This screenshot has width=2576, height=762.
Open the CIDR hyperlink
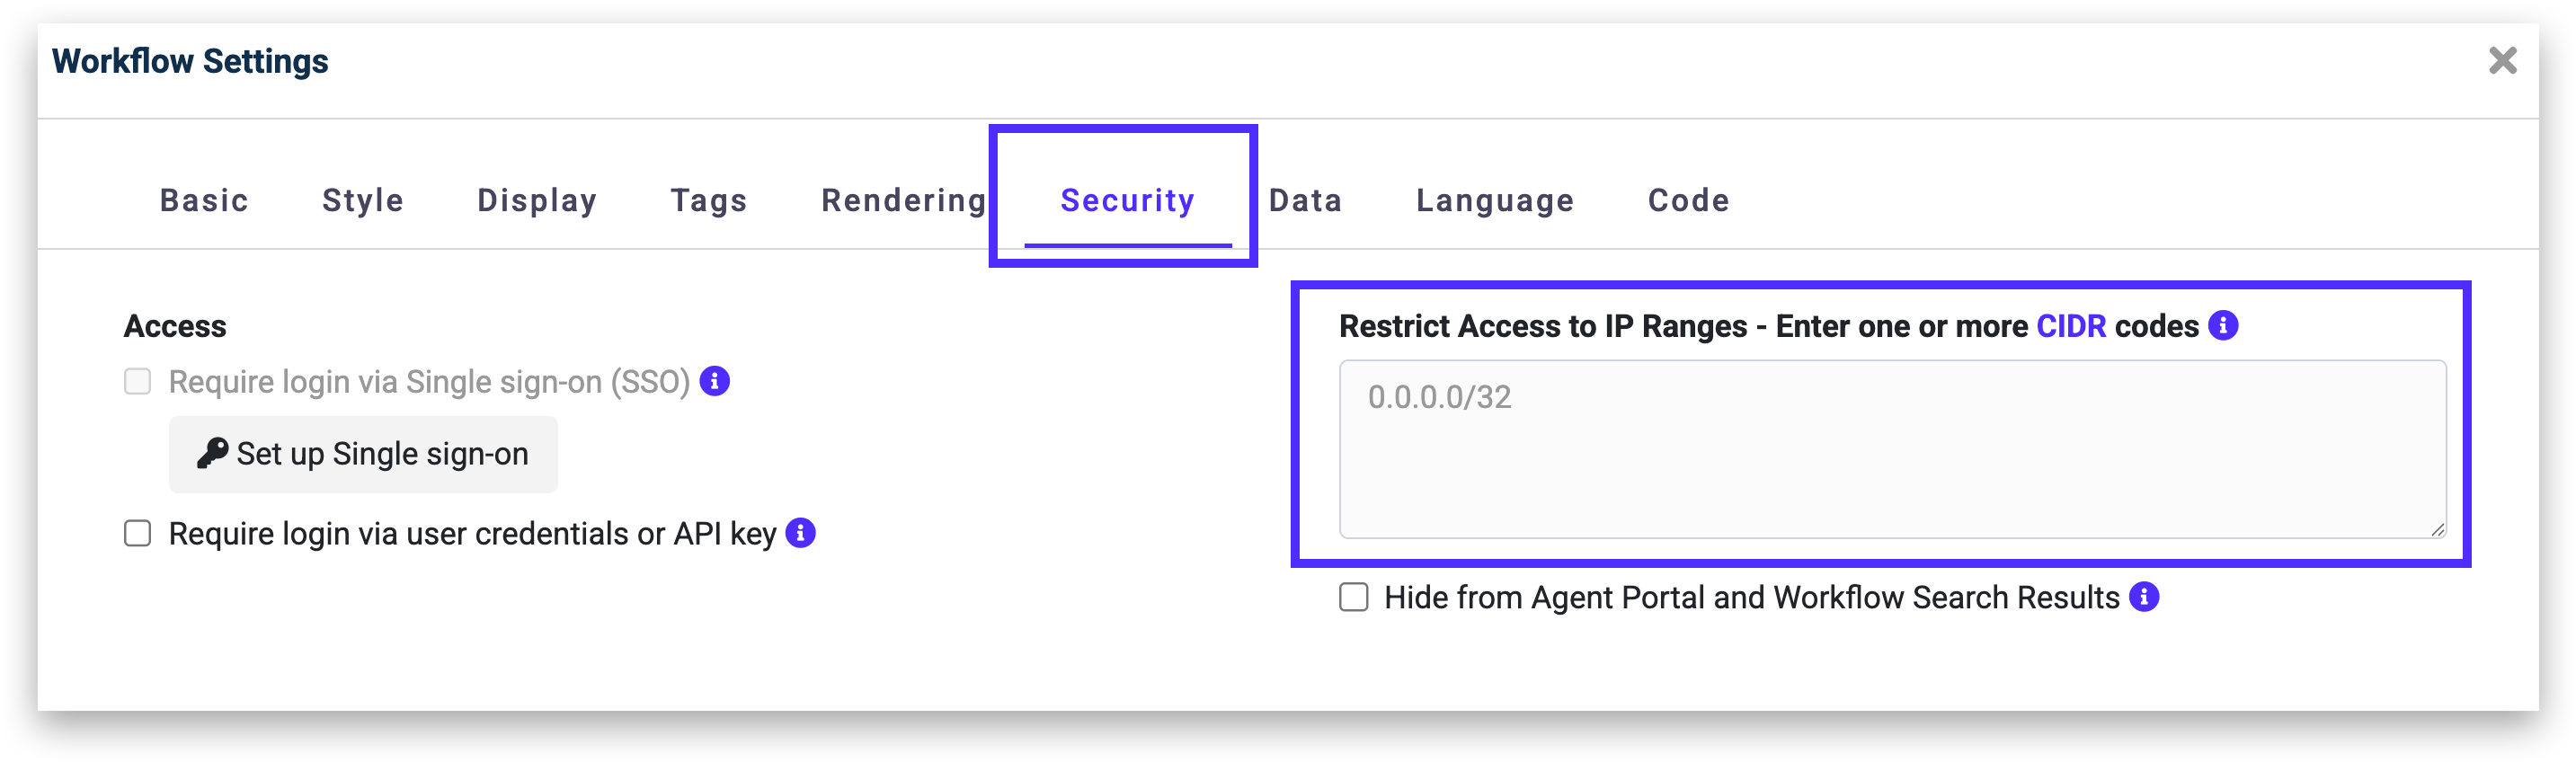(x=2071, y=326)
